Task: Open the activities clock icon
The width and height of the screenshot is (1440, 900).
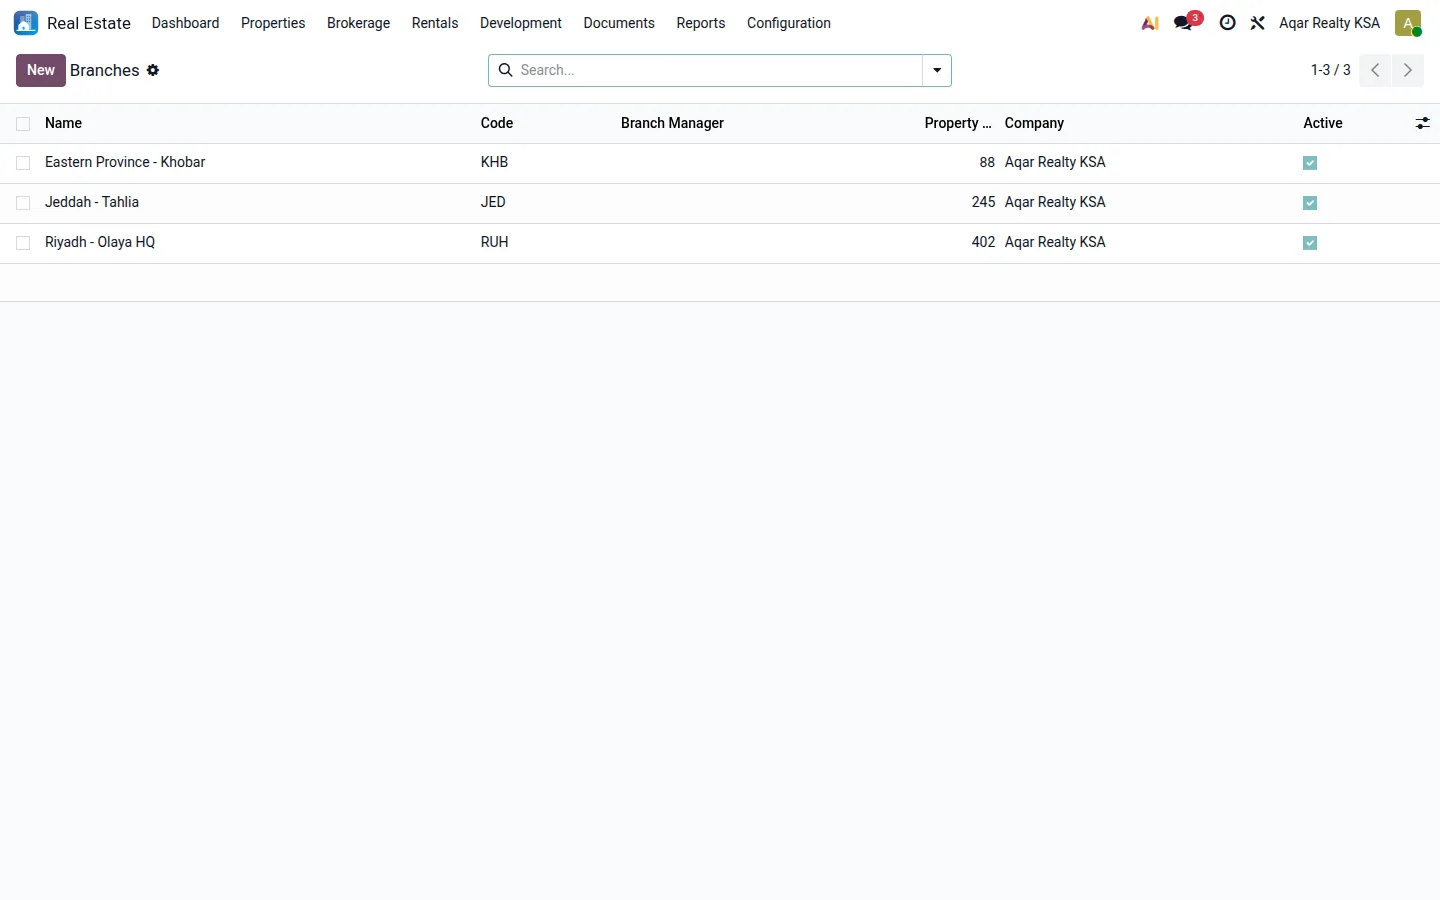Action: pos(1227,23)
